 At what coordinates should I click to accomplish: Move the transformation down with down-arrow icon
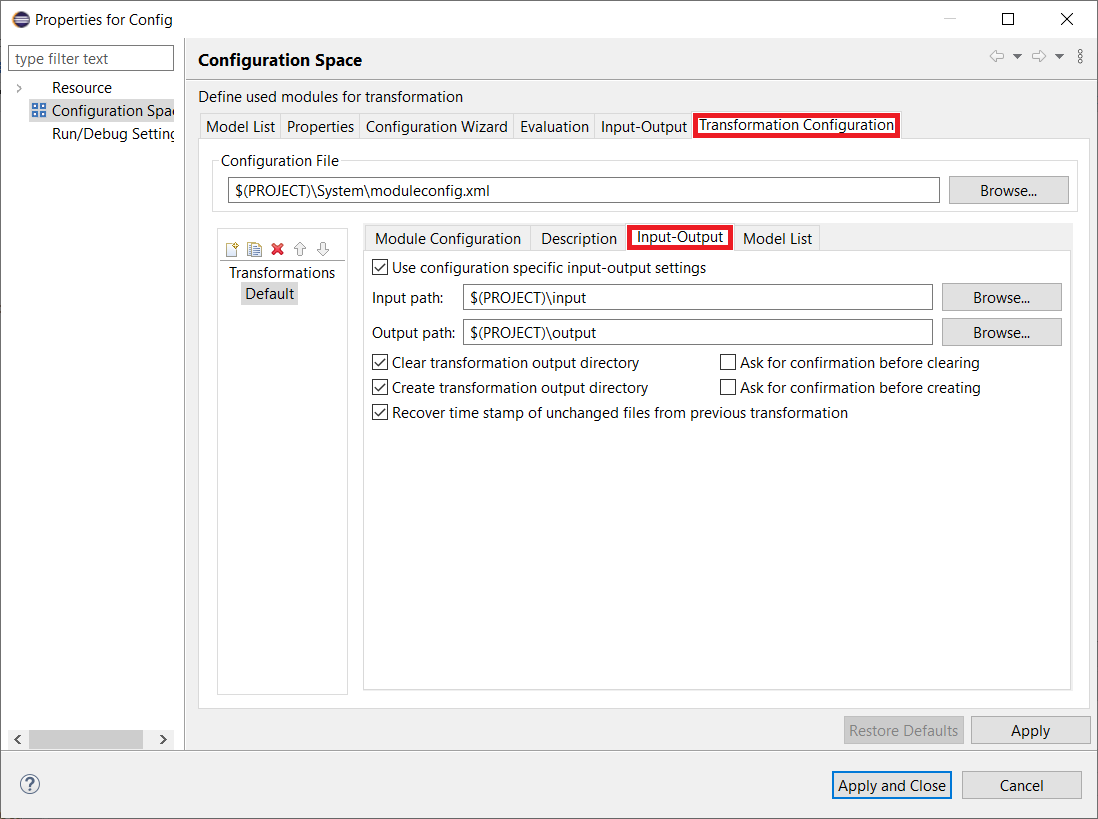click(x=323, y=248)
